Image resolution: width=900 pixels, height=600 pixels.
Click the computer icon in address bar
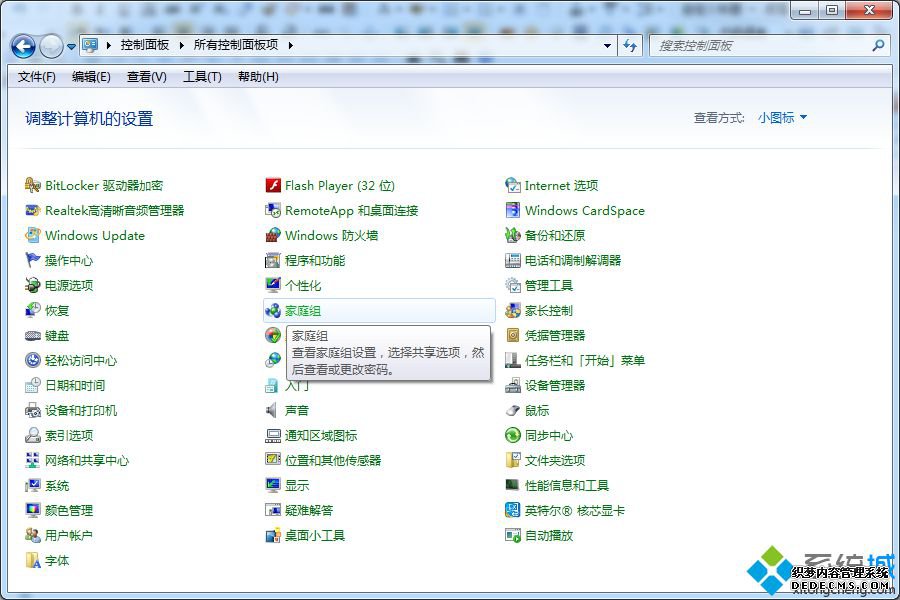click(x=90, y=45)
